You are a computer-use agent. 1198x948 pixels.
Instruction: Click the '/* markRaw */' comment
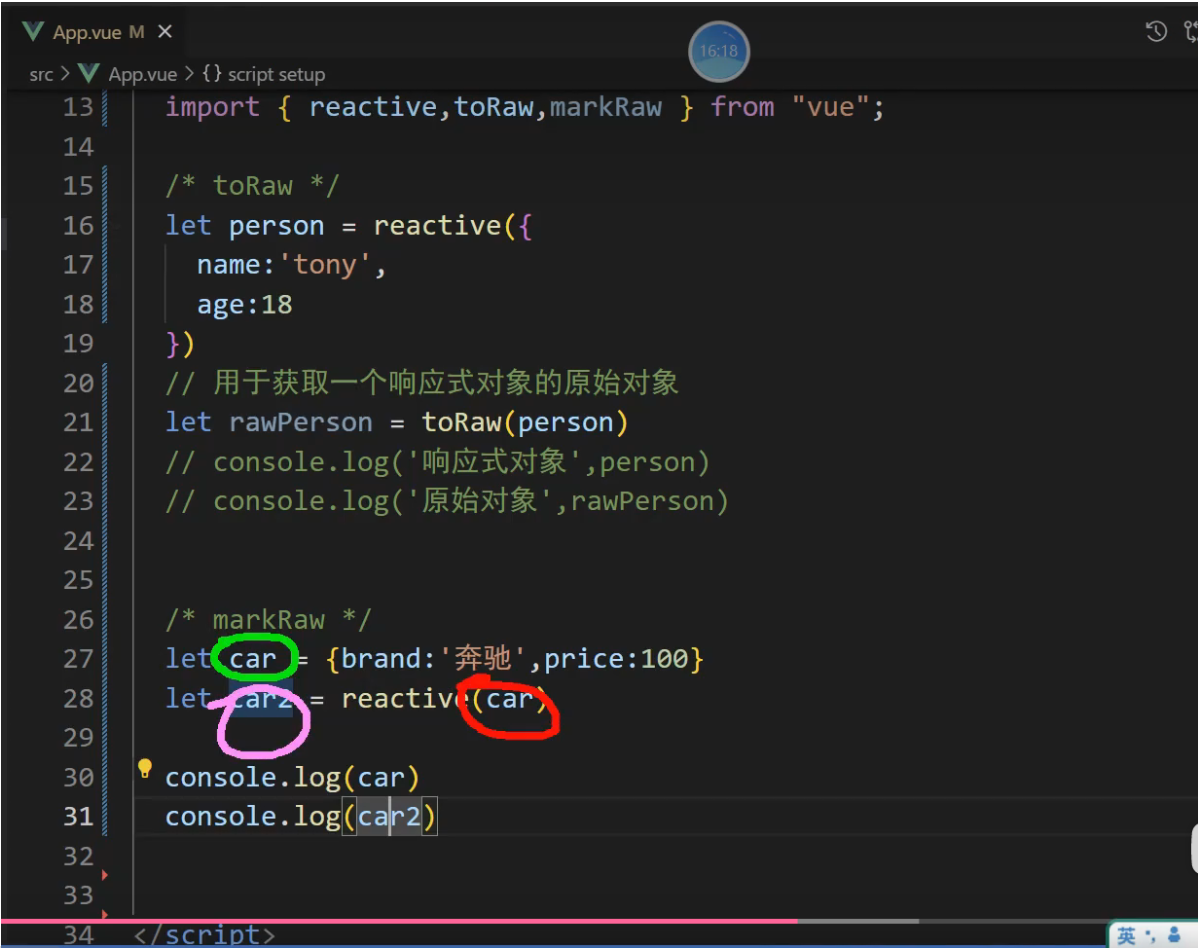tap(268, 620)
